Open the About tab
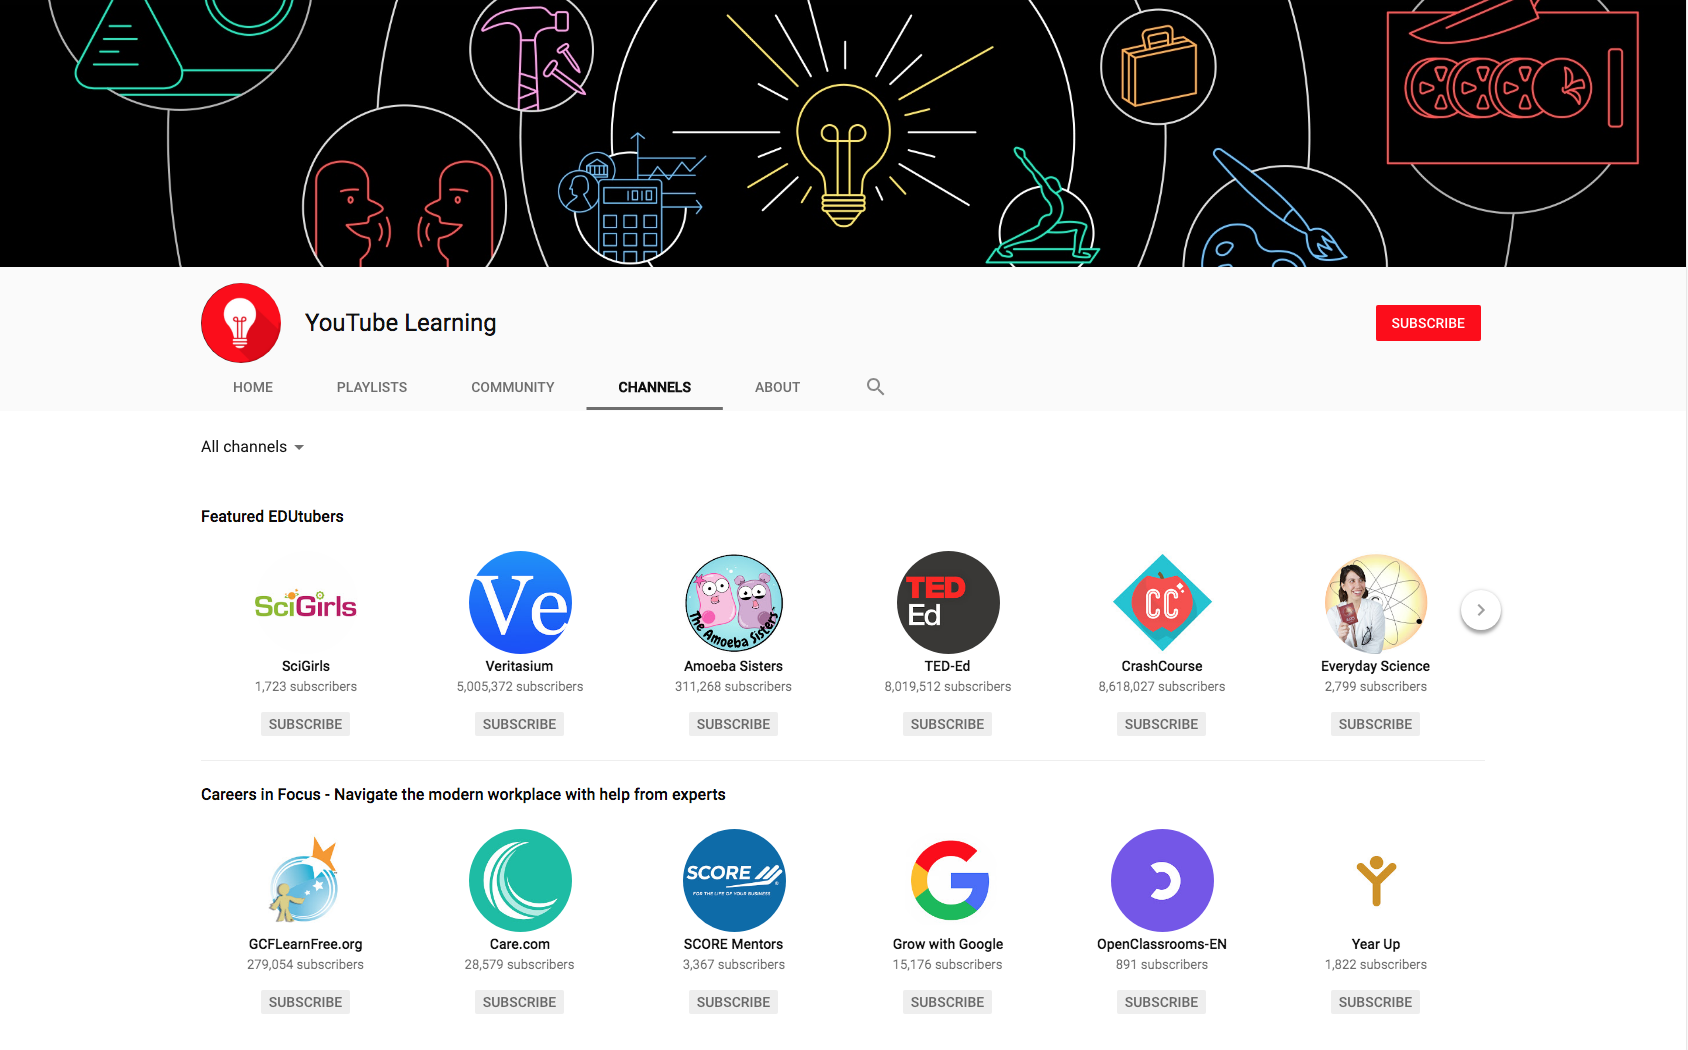The width and height of the screenshot is (1688, 1050). tap(778, 387)
